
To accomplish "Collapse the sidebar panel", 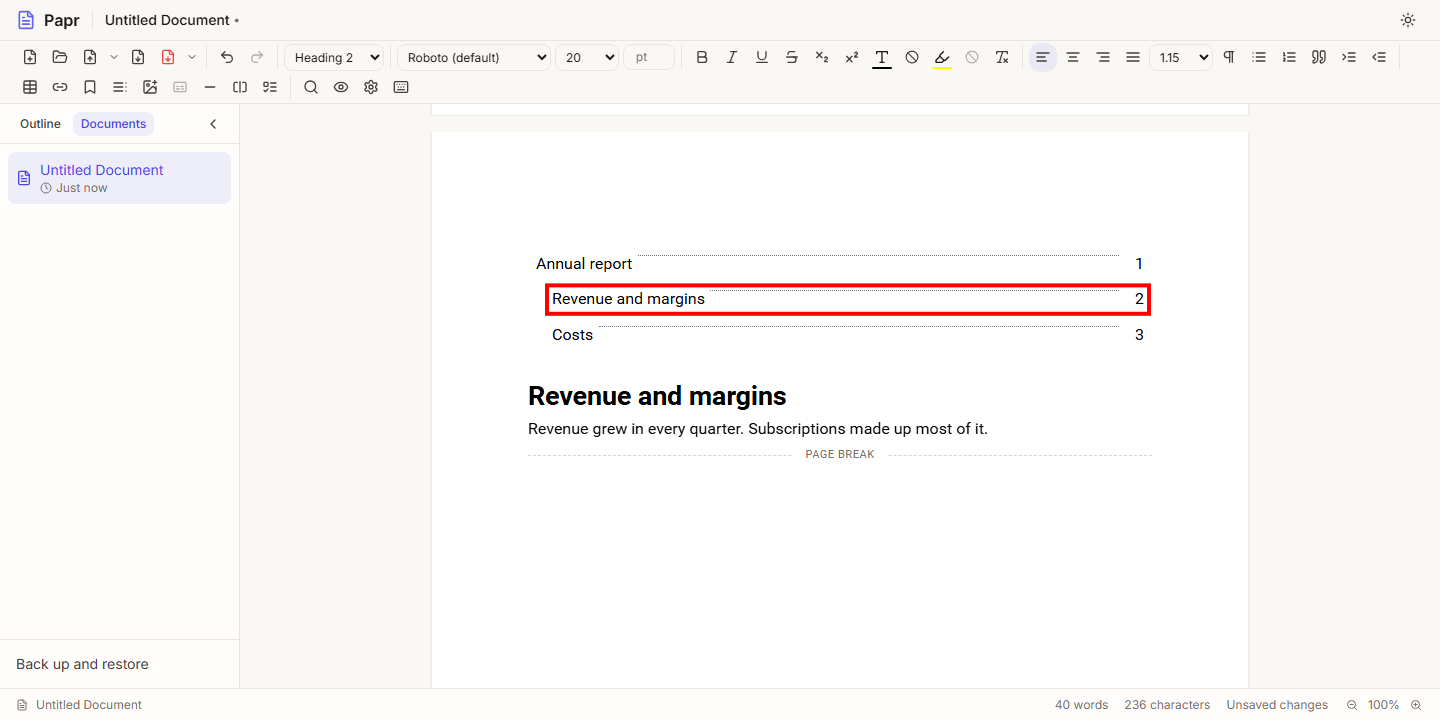I will point(213,124).
